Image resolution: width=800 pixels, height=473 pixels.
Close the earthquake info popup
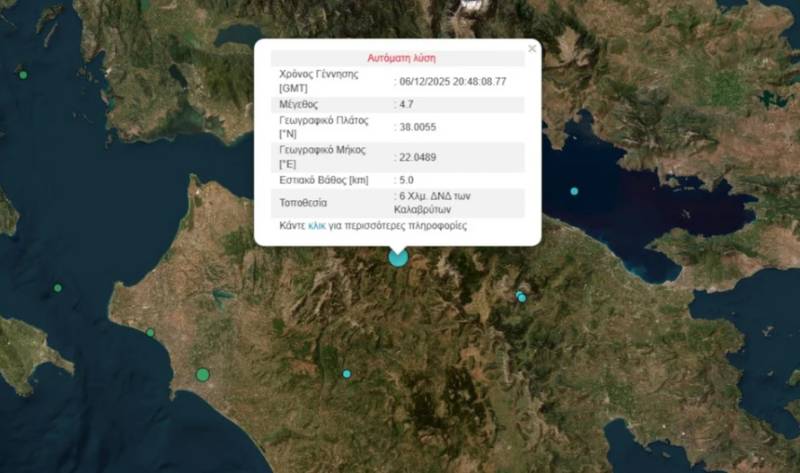531,49
